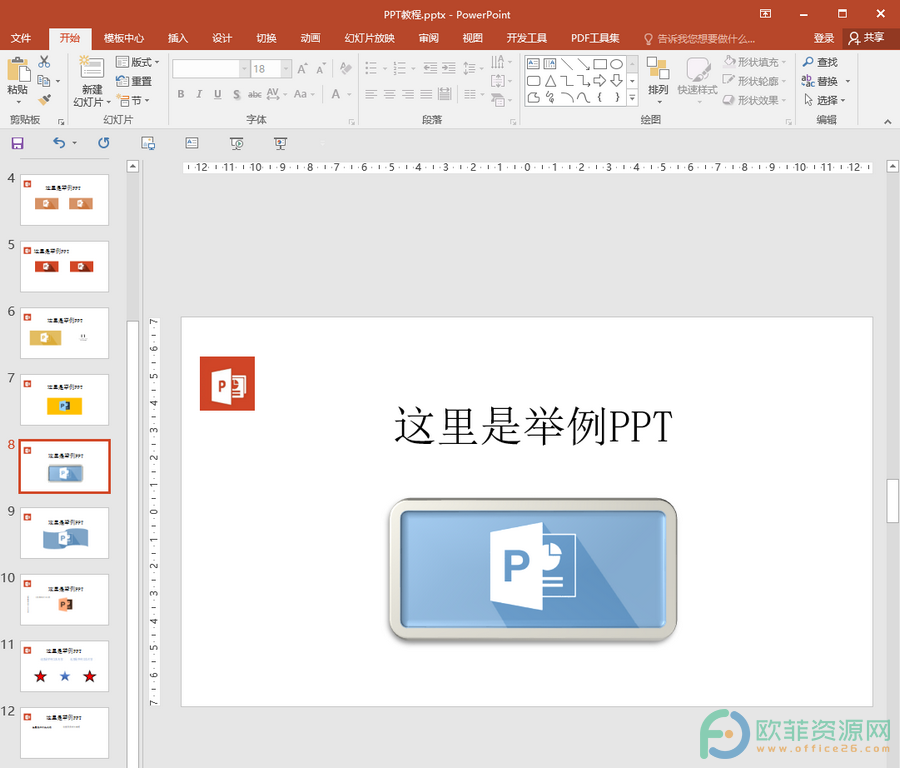Screen dimensions: 900x768
Task: Clear all formatting with the eraser icon
Action: (346, 69)
